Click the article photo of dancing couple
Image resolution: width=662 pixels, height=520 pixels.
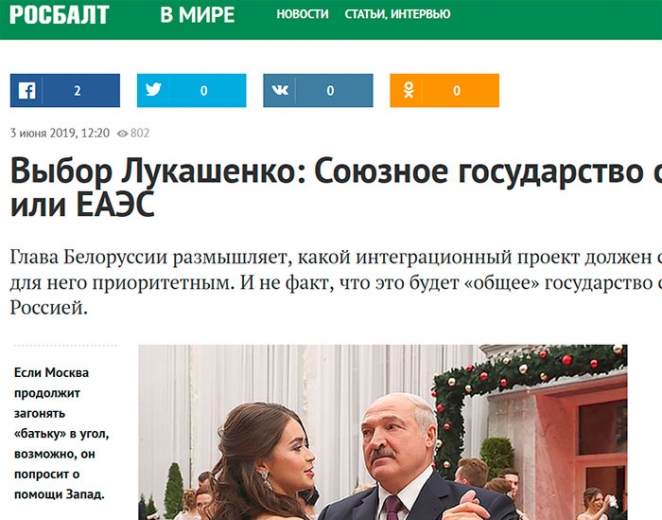(x=383, y=432)
